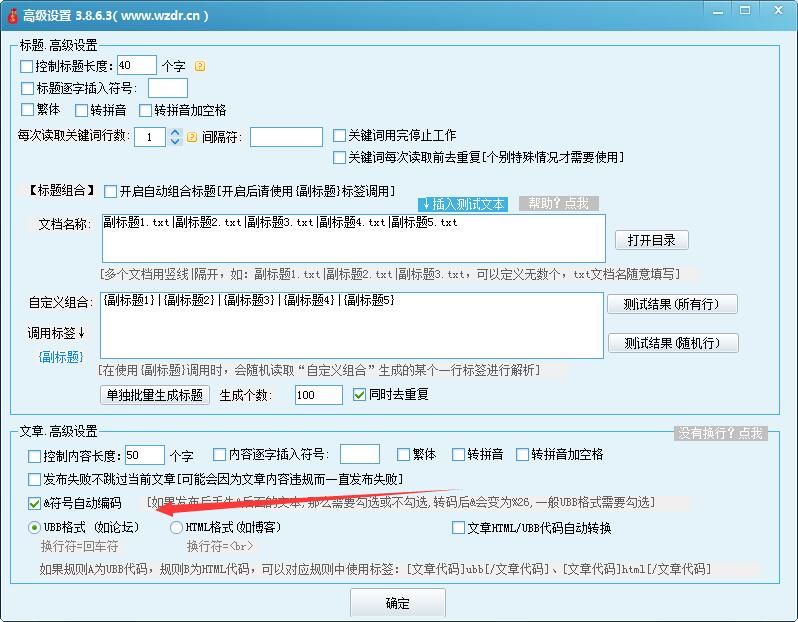
Task: Select HTML格式 (如博客) radio button
Action: click(x=176, y=527)
